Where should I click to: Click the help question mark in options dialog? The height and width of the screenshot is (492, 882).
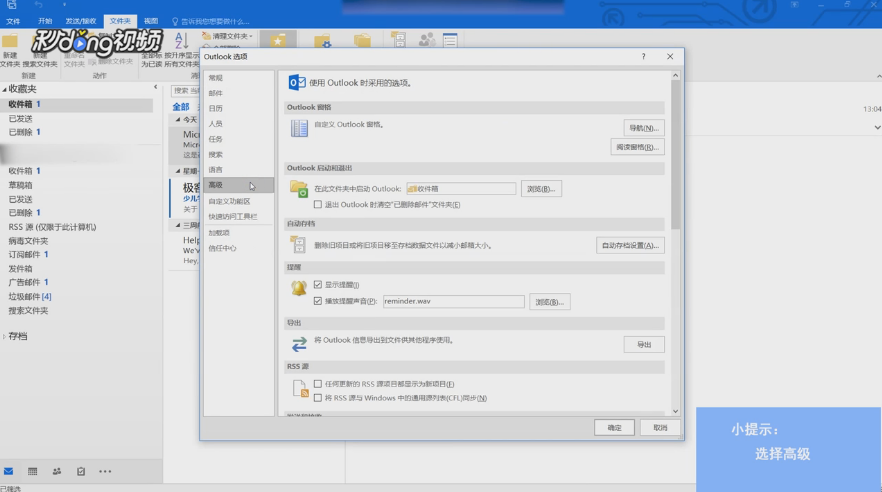(644, 56)
